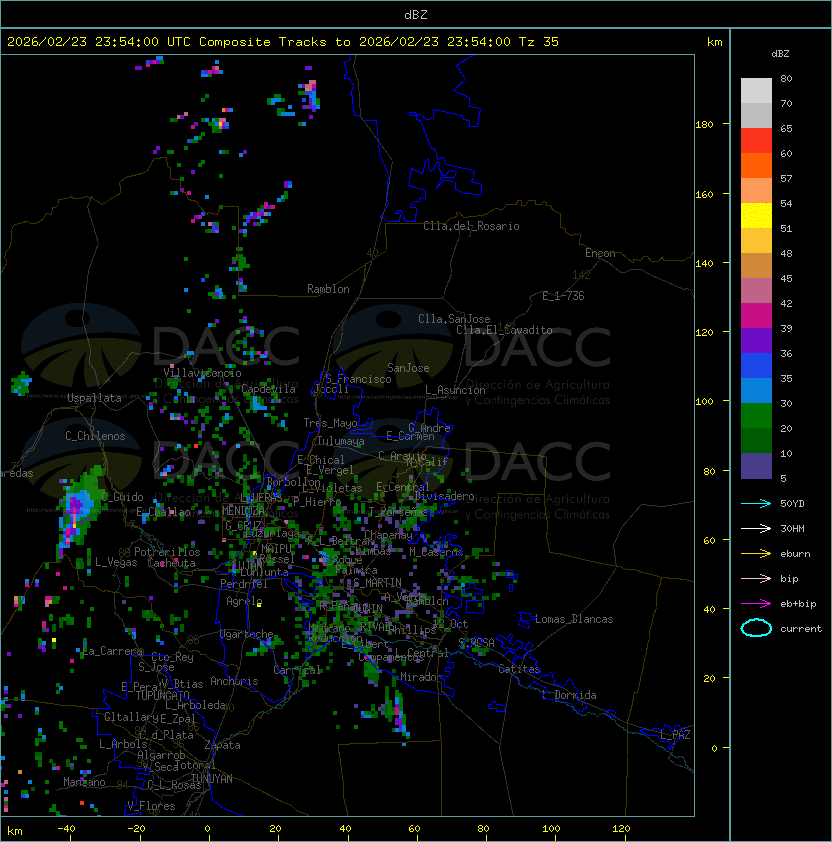Click the 'Divisadero' map label

pos(445,496)
